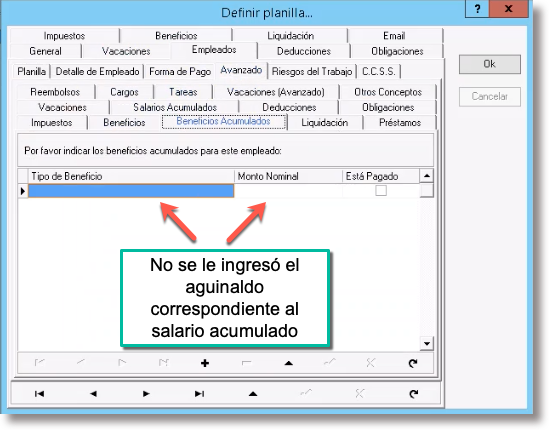The width and height of the screenshot is (549, 430).
Task: Click the Cancelar button
Action: click(x=489, y=96)
